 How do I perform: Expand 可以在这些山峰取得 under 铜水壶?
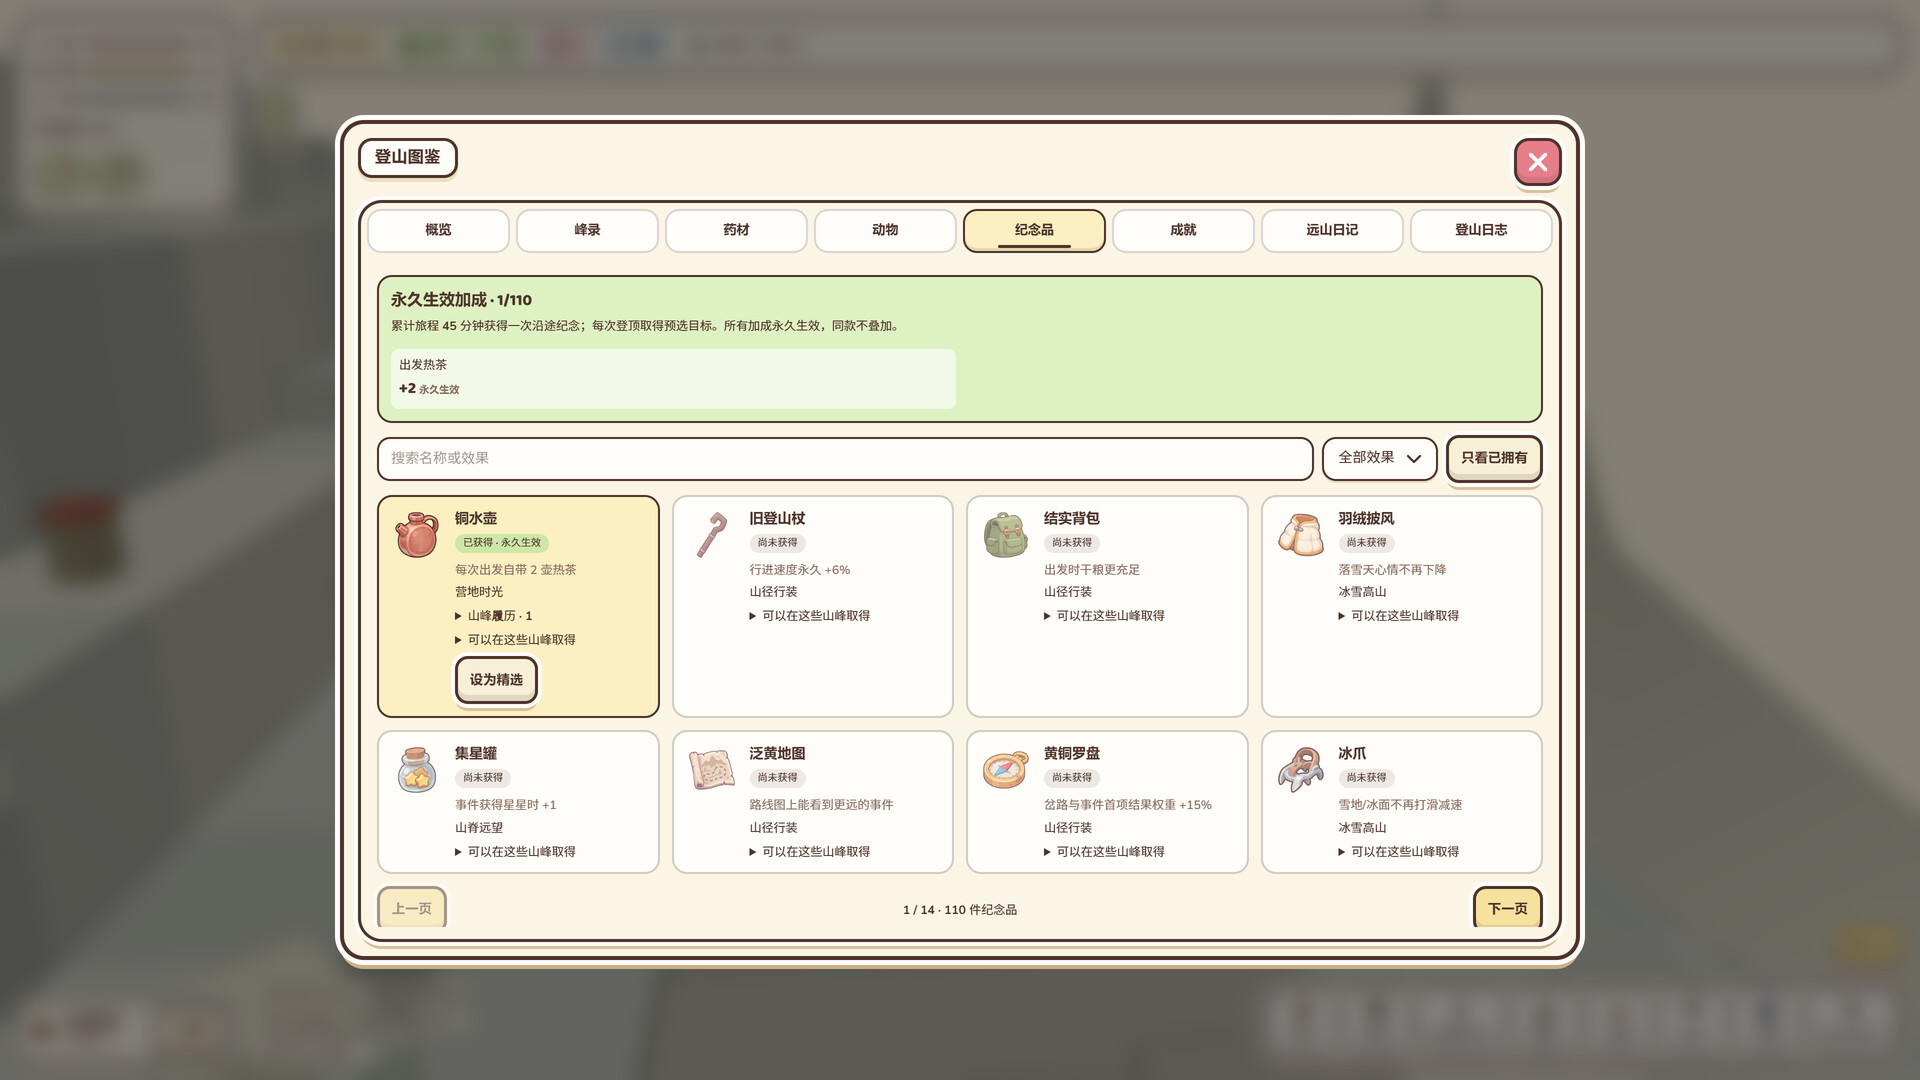click(515, 640)
